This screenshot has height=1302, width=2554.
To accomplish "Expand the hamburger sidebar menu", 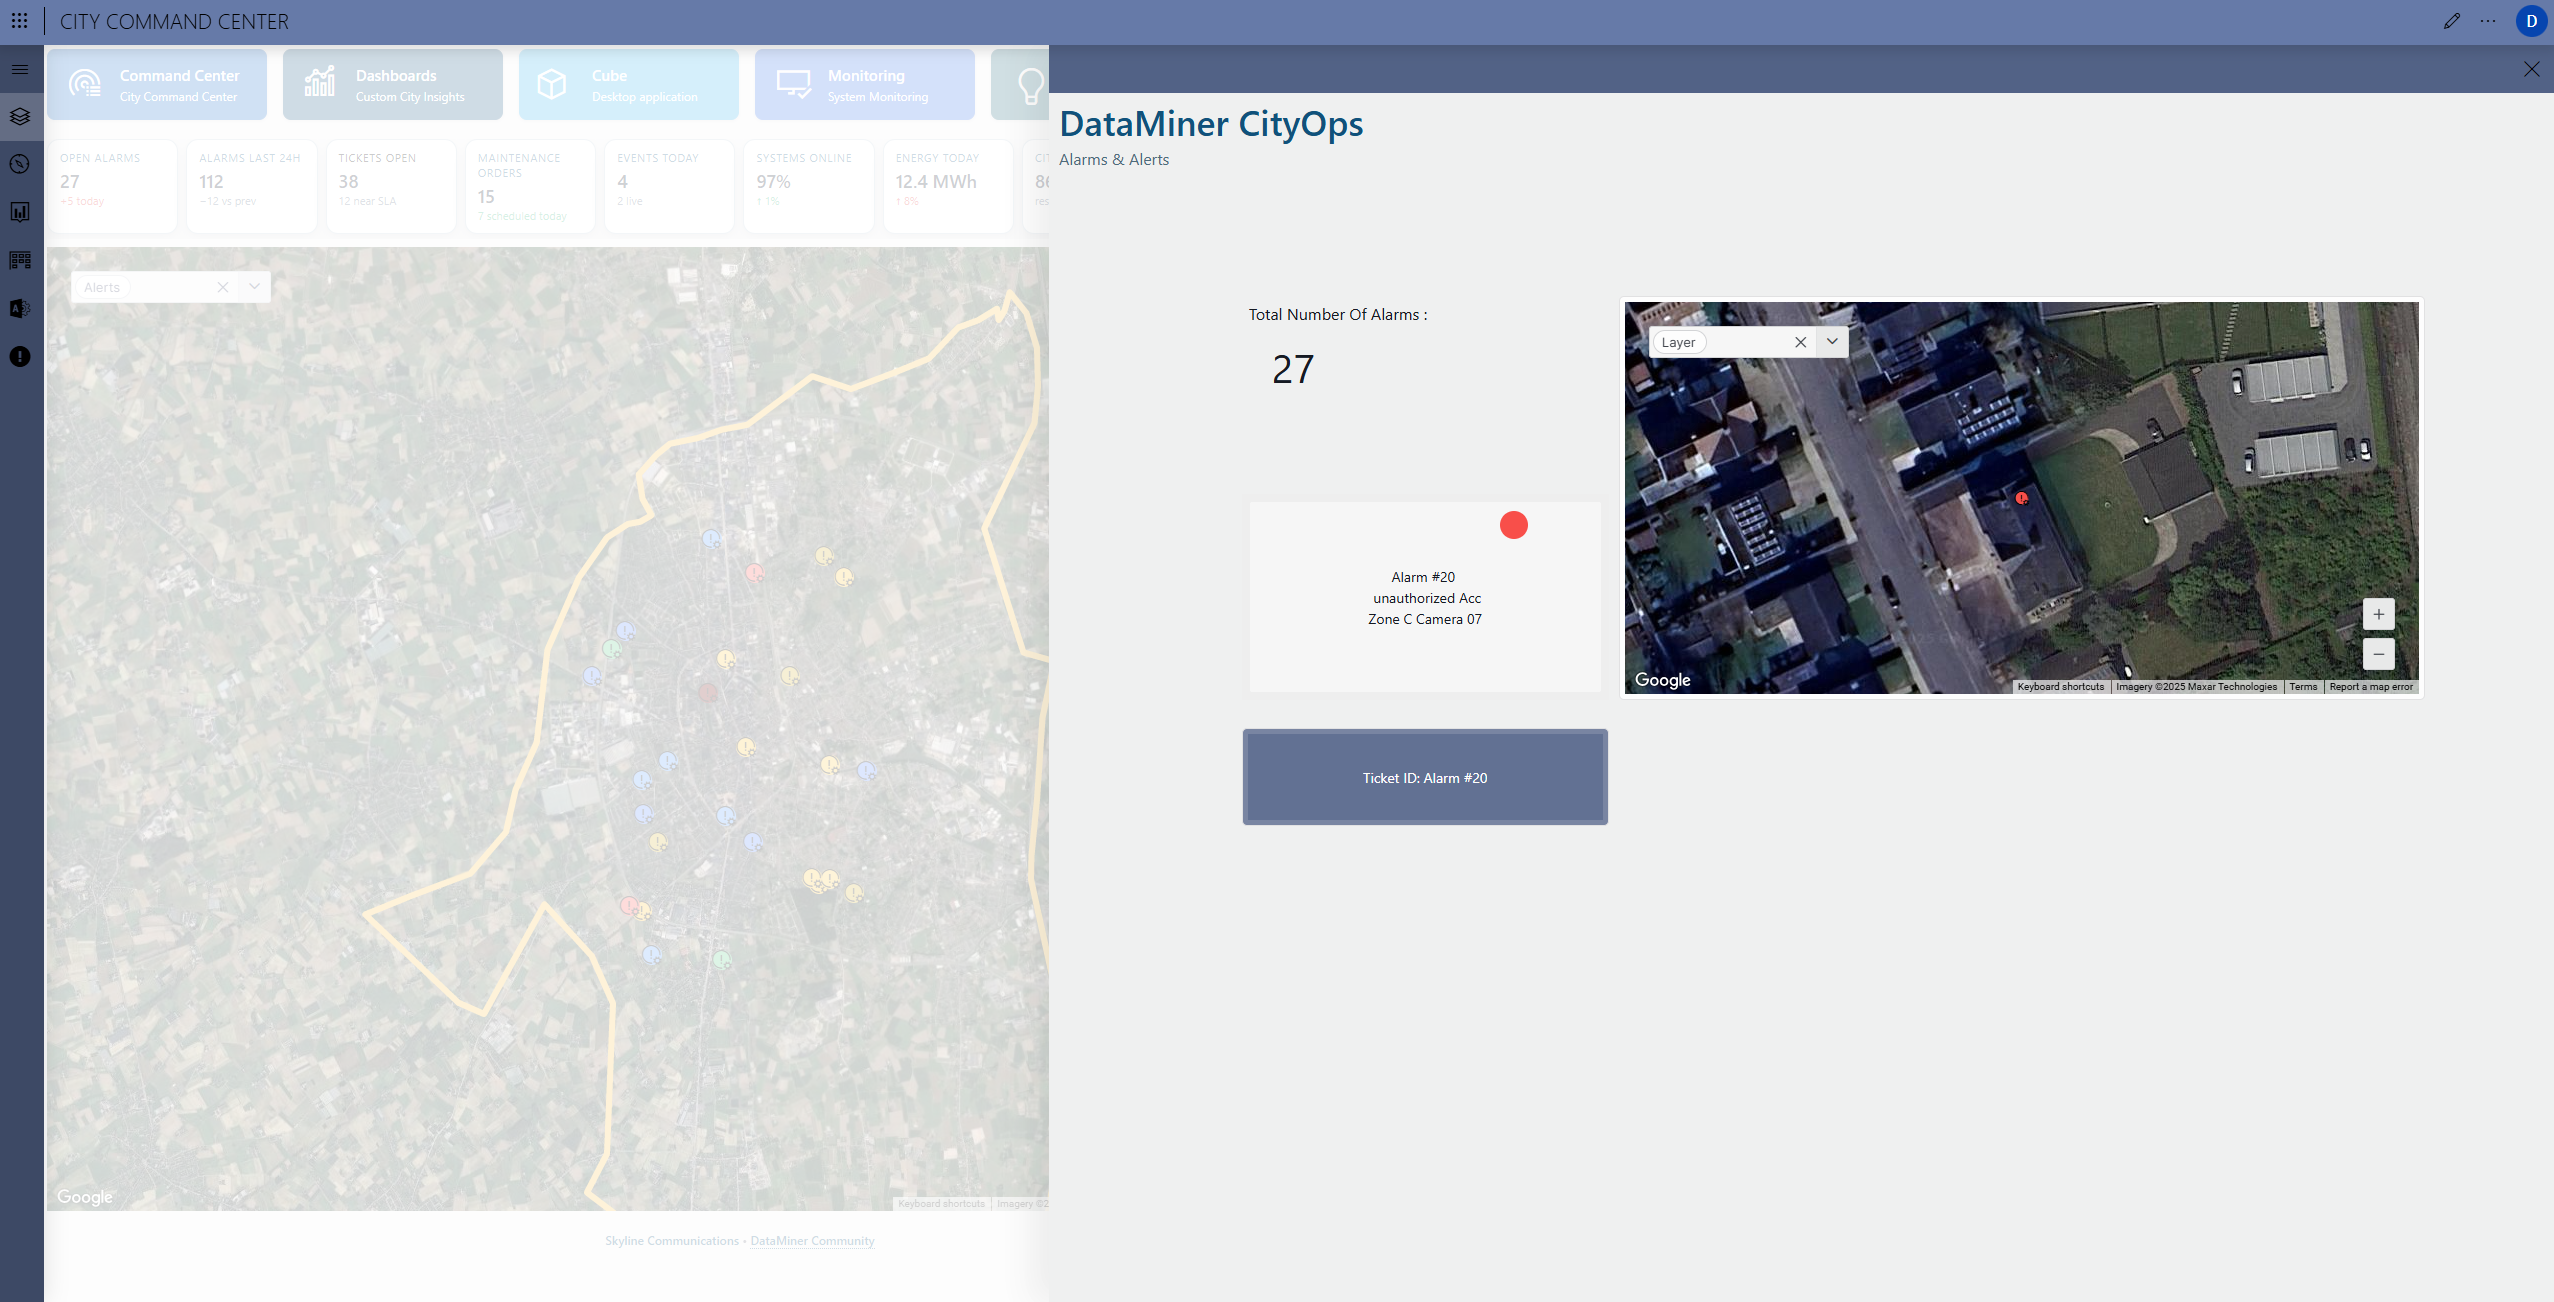I will click(20, 69).
